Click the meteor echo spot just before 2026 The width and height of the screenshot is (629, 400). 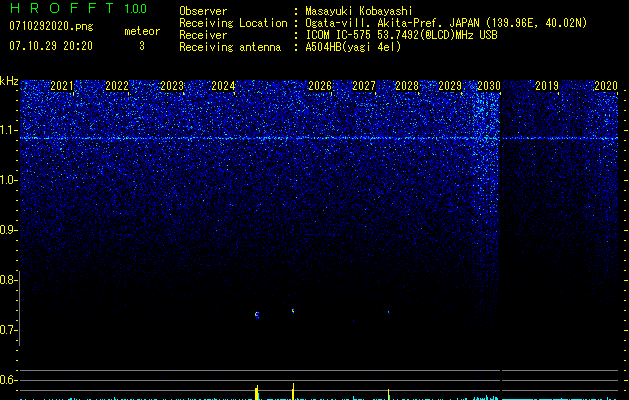pos(293,310)
